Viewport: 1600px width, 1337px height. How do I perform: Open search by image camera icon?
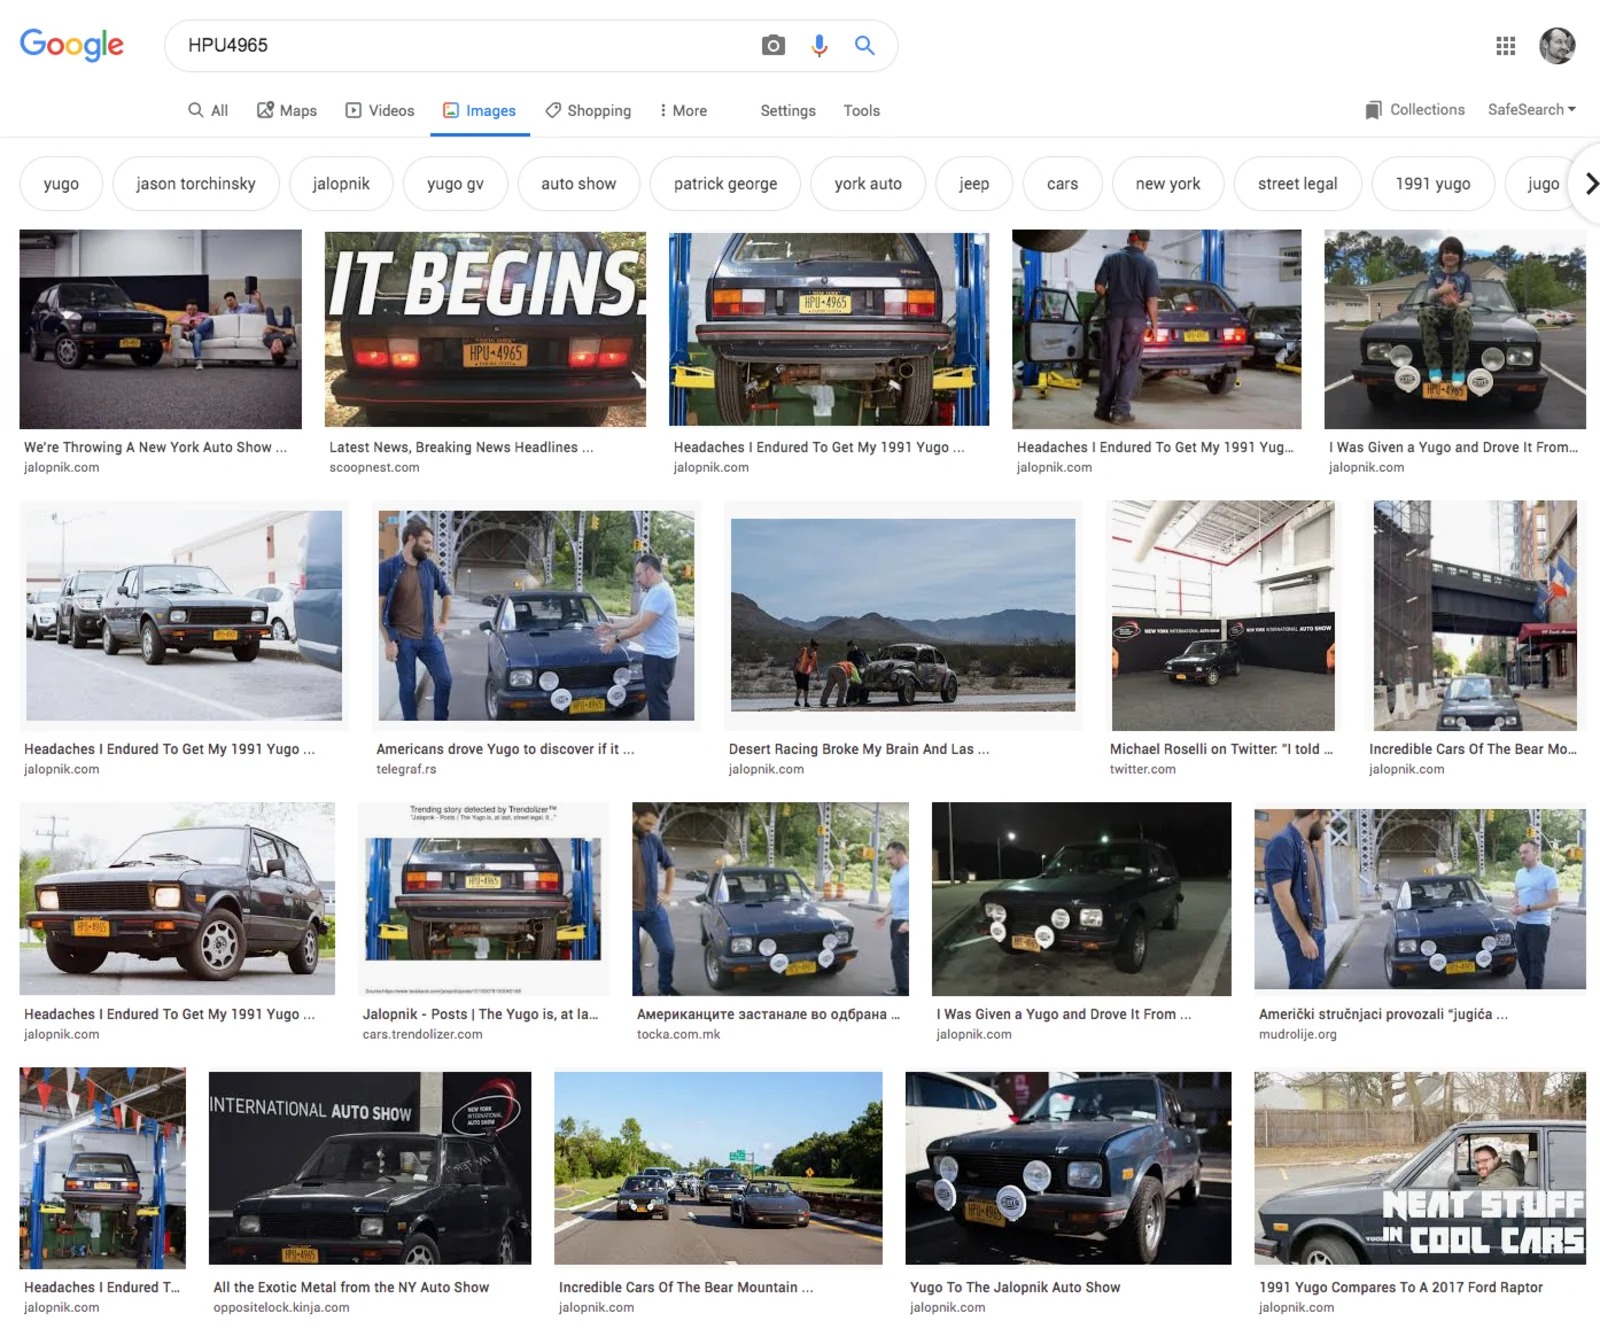tap(773, 45)
